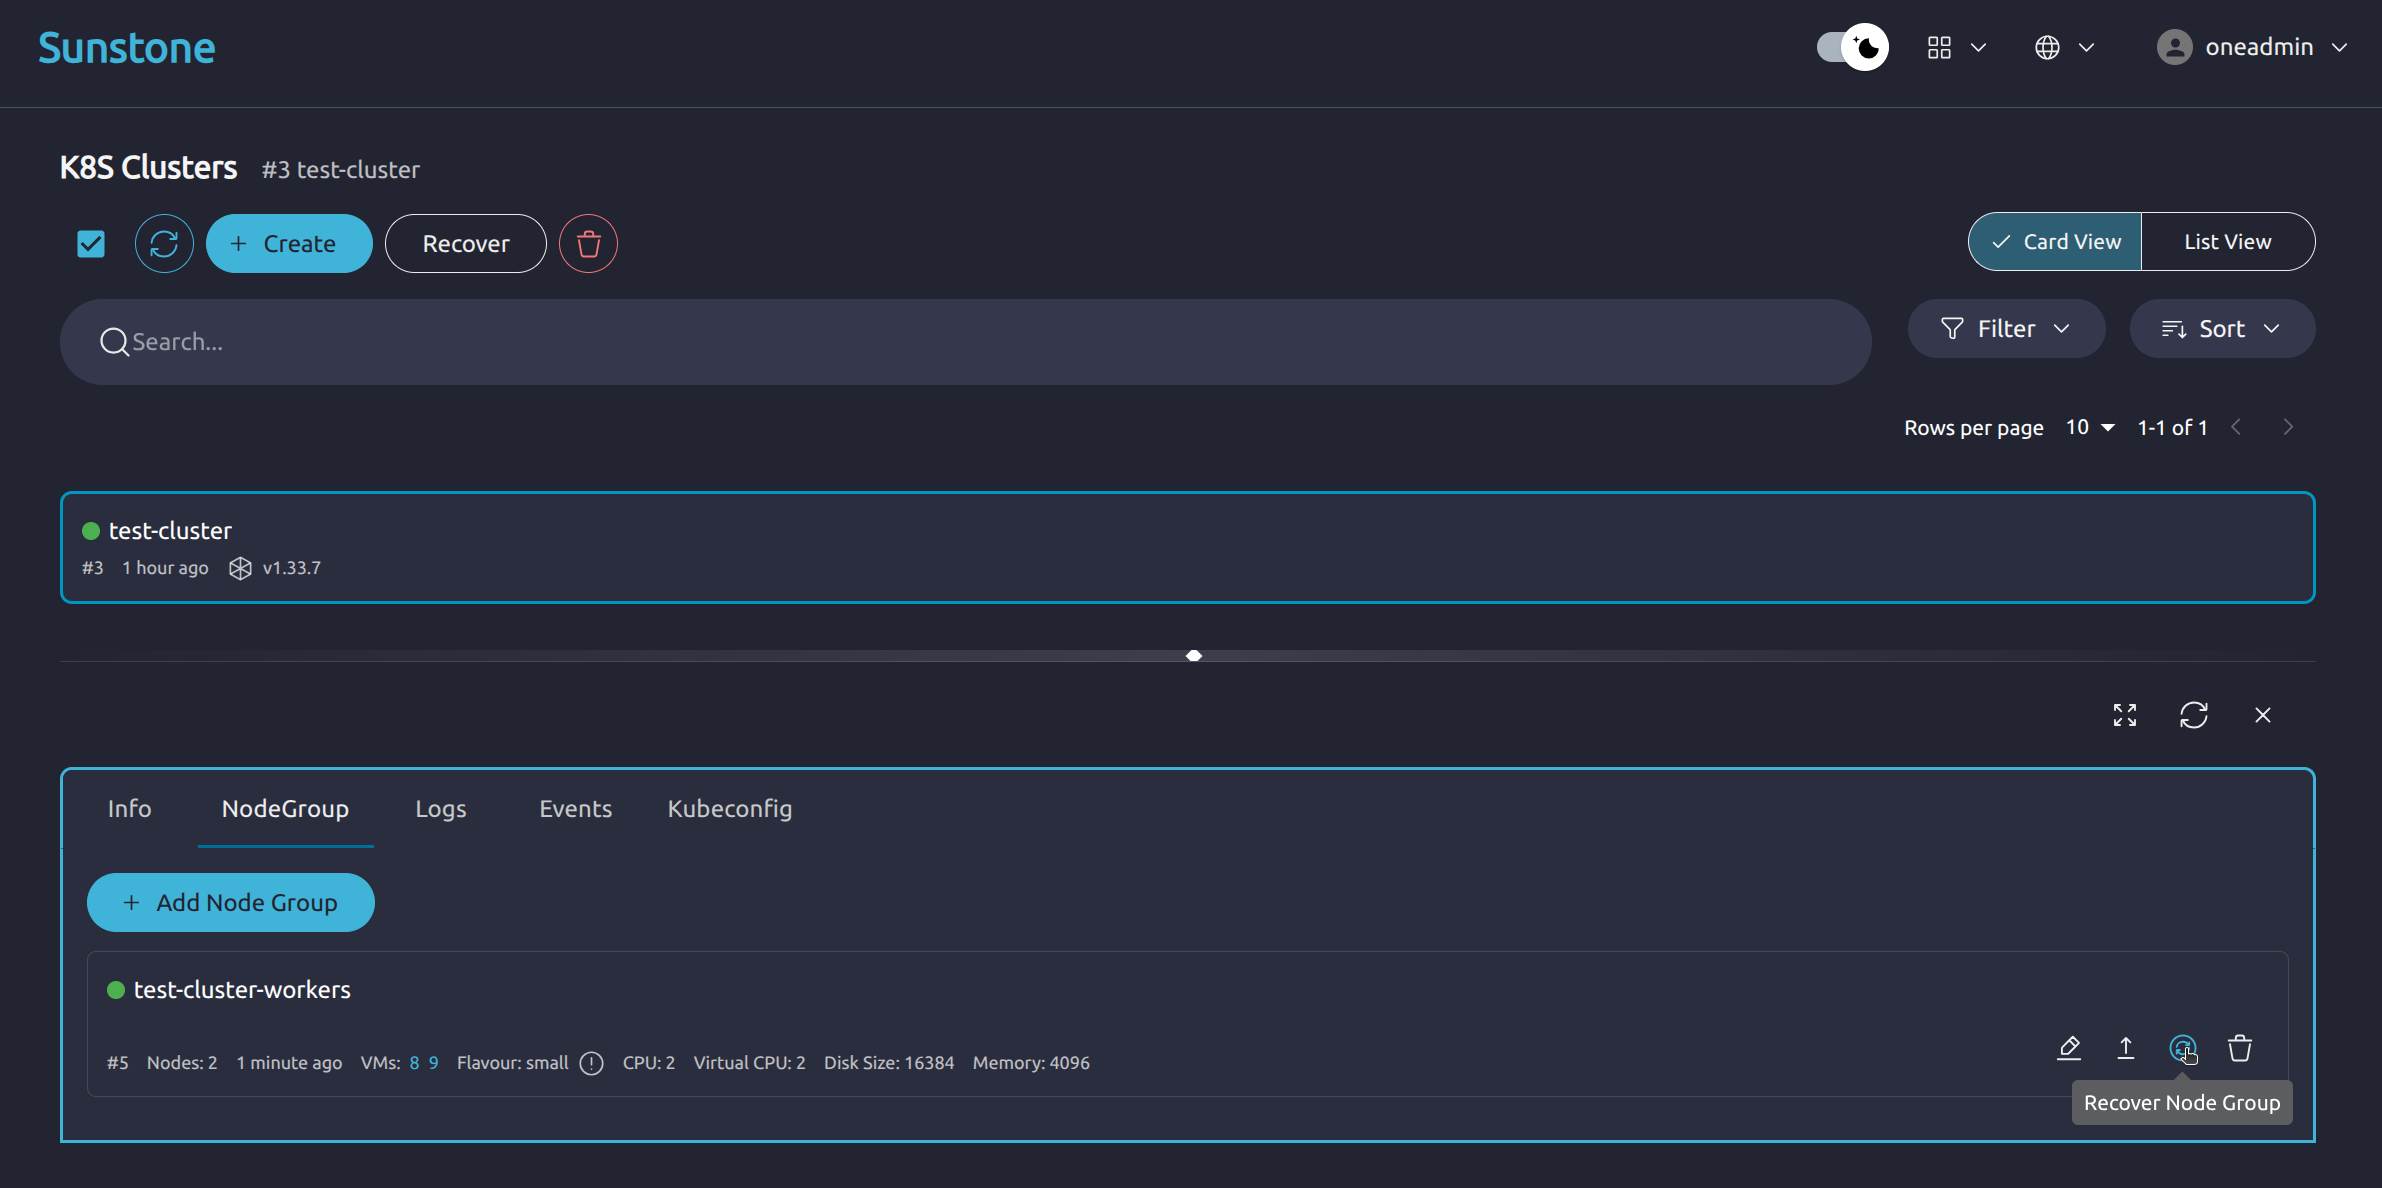Create a new K8S cluster
Screen dimensions: 2382x1188
tap(289, 243)
